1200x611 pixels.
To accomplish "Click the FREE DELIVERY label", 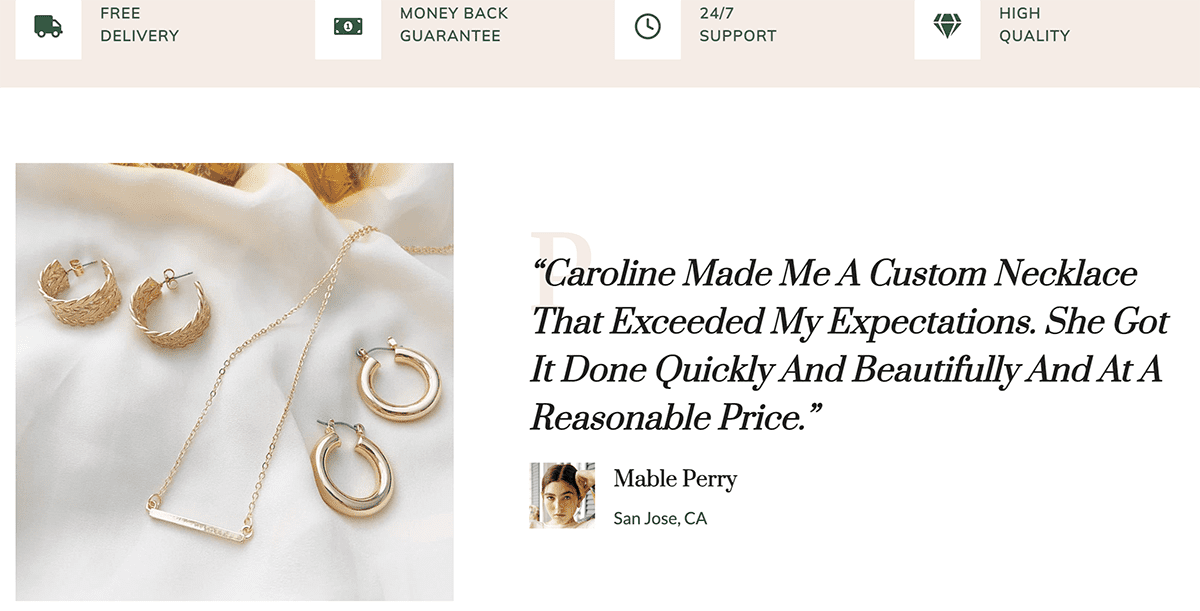I will pos(139,25).
